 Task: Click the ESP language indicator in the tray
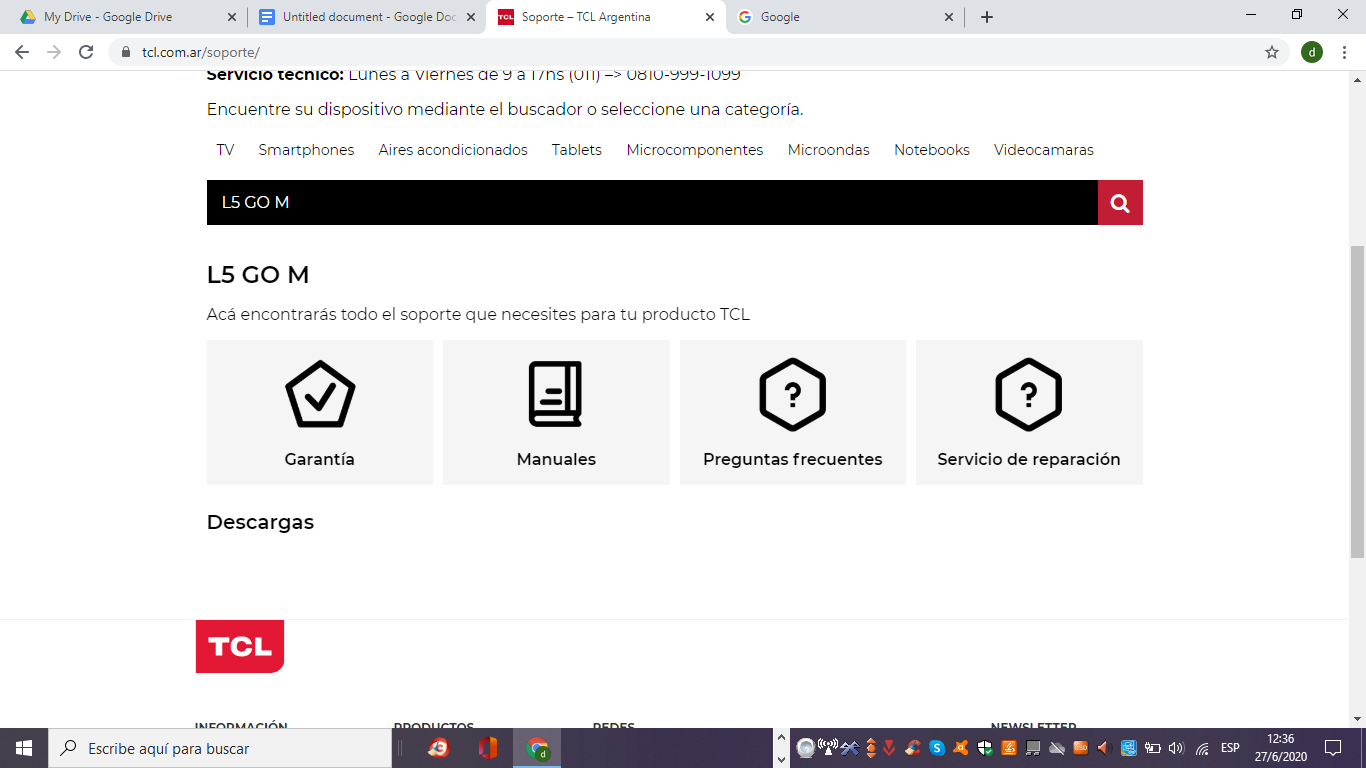pyautogui.click(x=1230, y=748)
